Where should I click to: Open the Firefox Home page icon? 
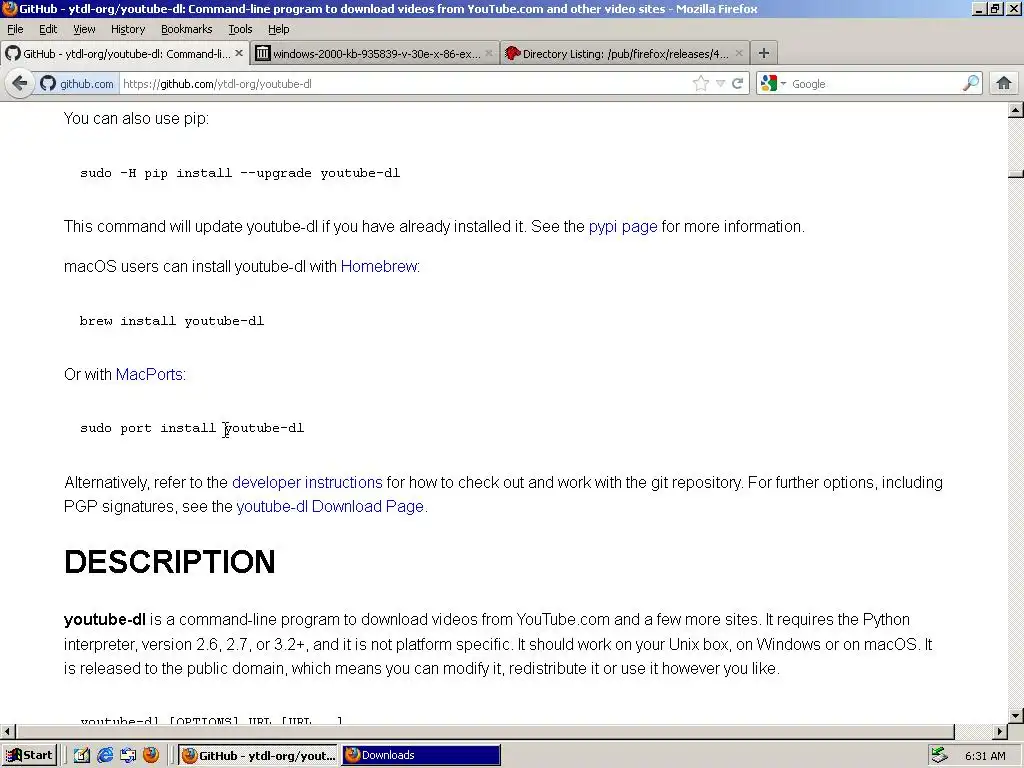(1004, 84)
